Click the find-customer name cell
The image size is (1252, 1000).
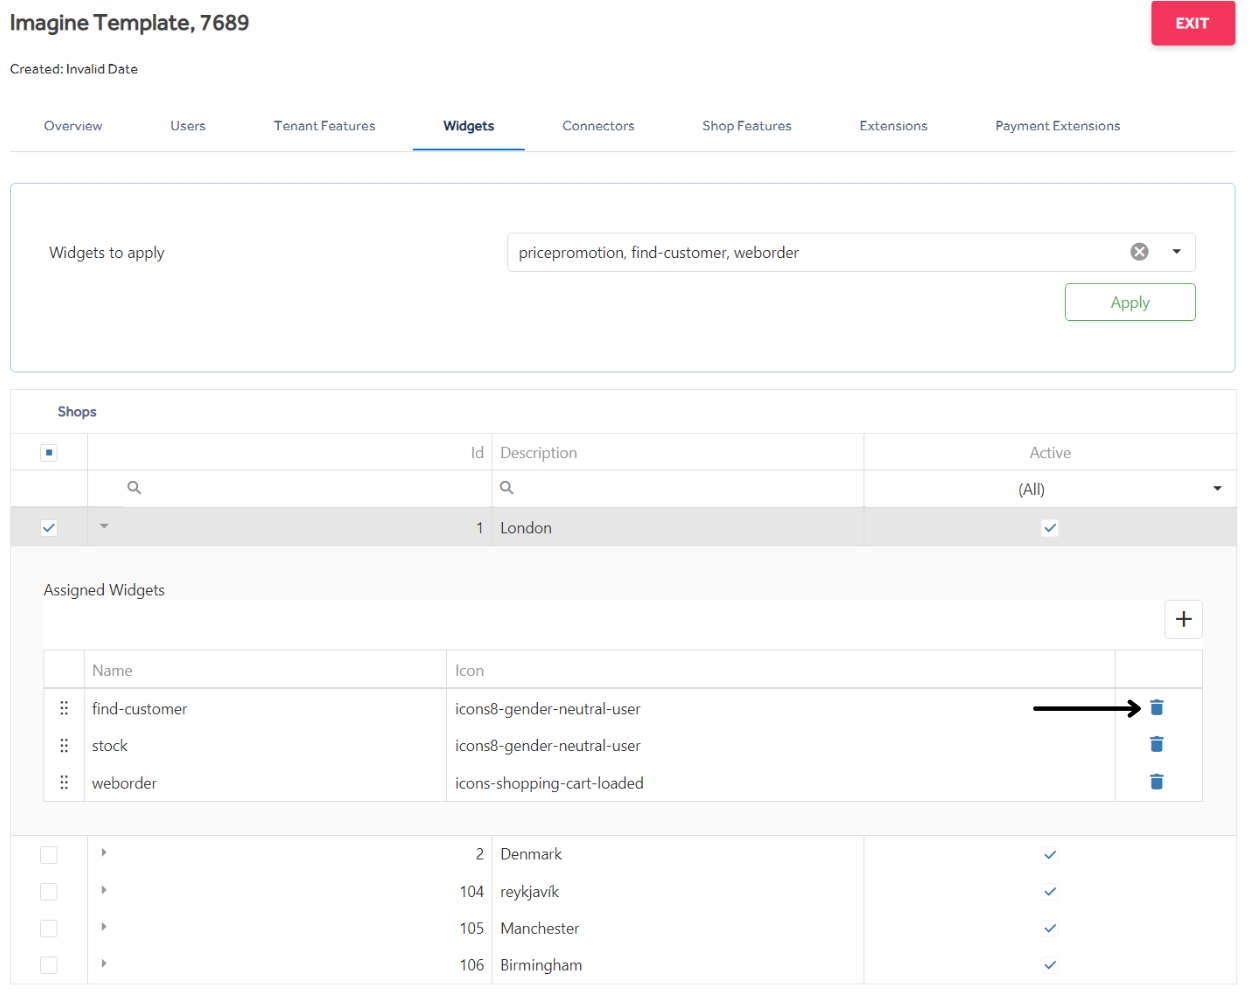tap(265, 708)
